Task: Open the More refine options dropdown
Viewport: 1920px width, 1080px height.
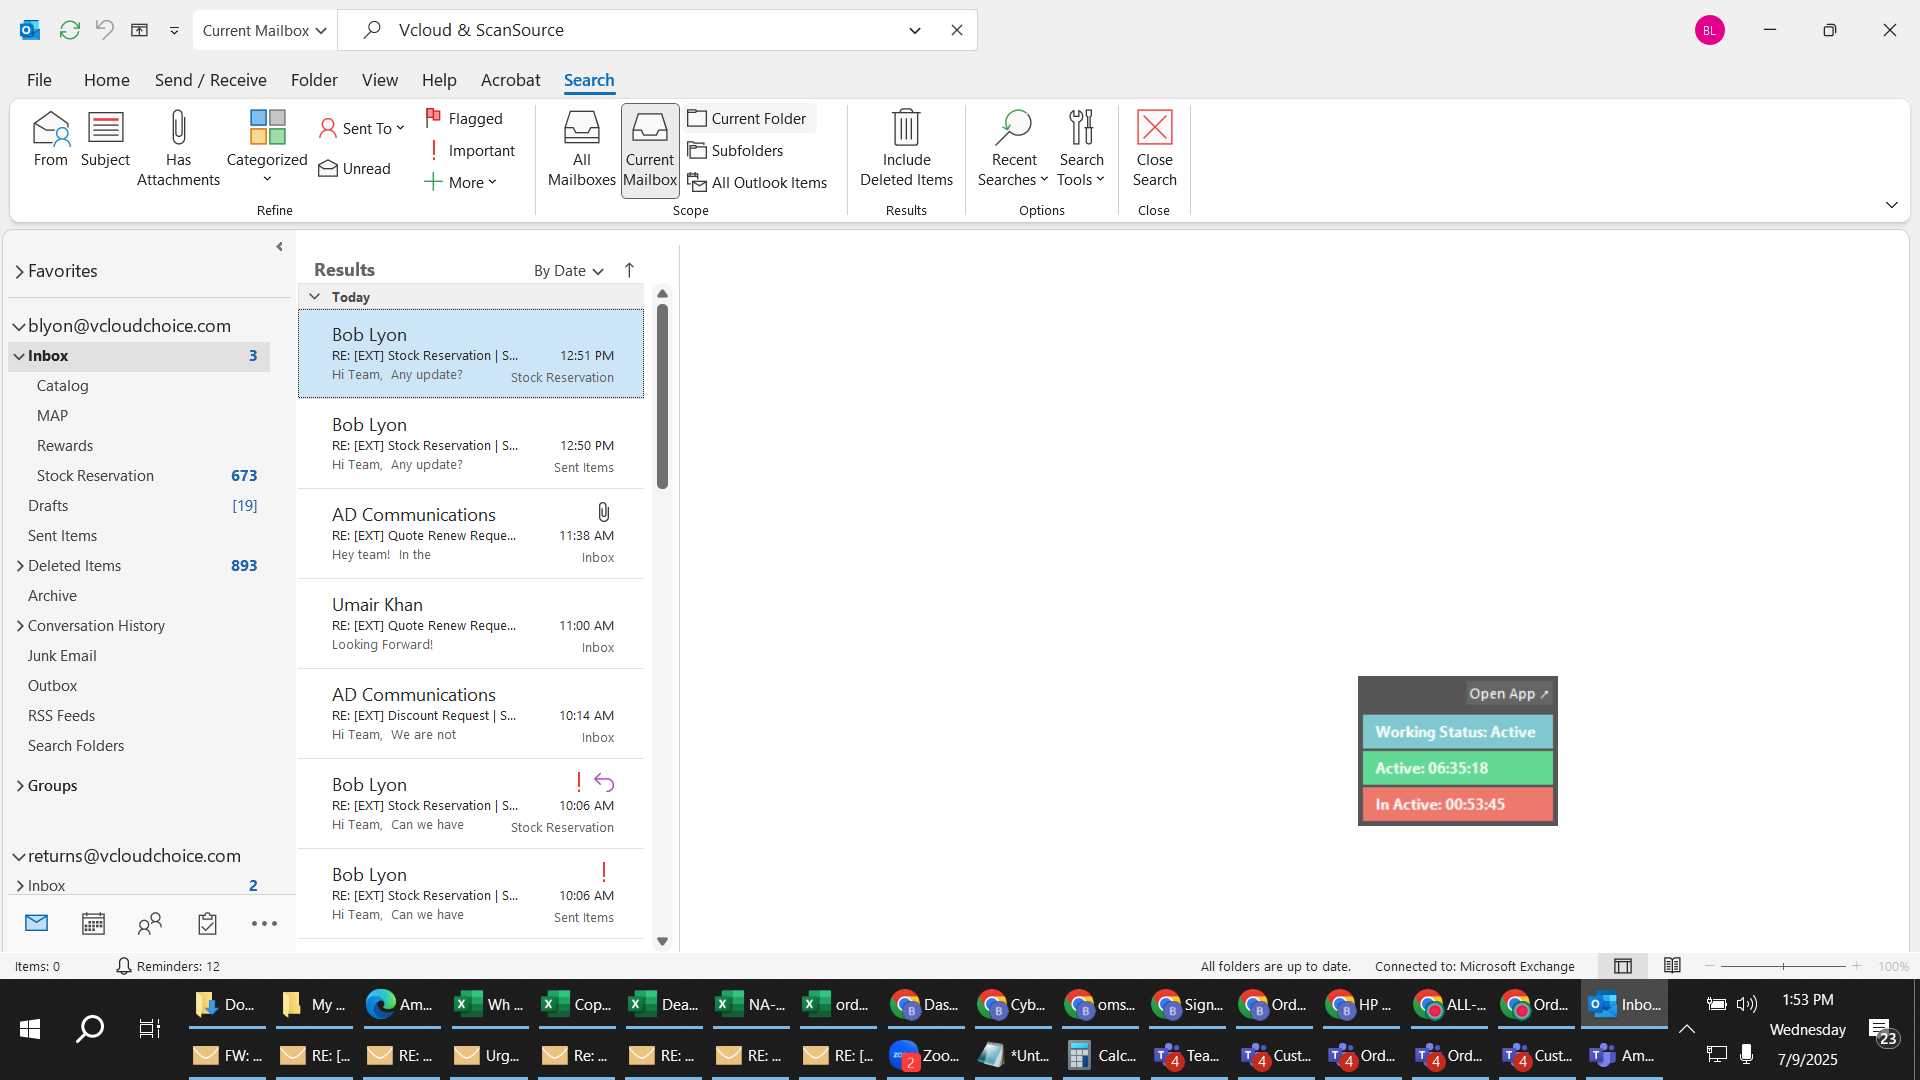Action: tap(460, 182)
